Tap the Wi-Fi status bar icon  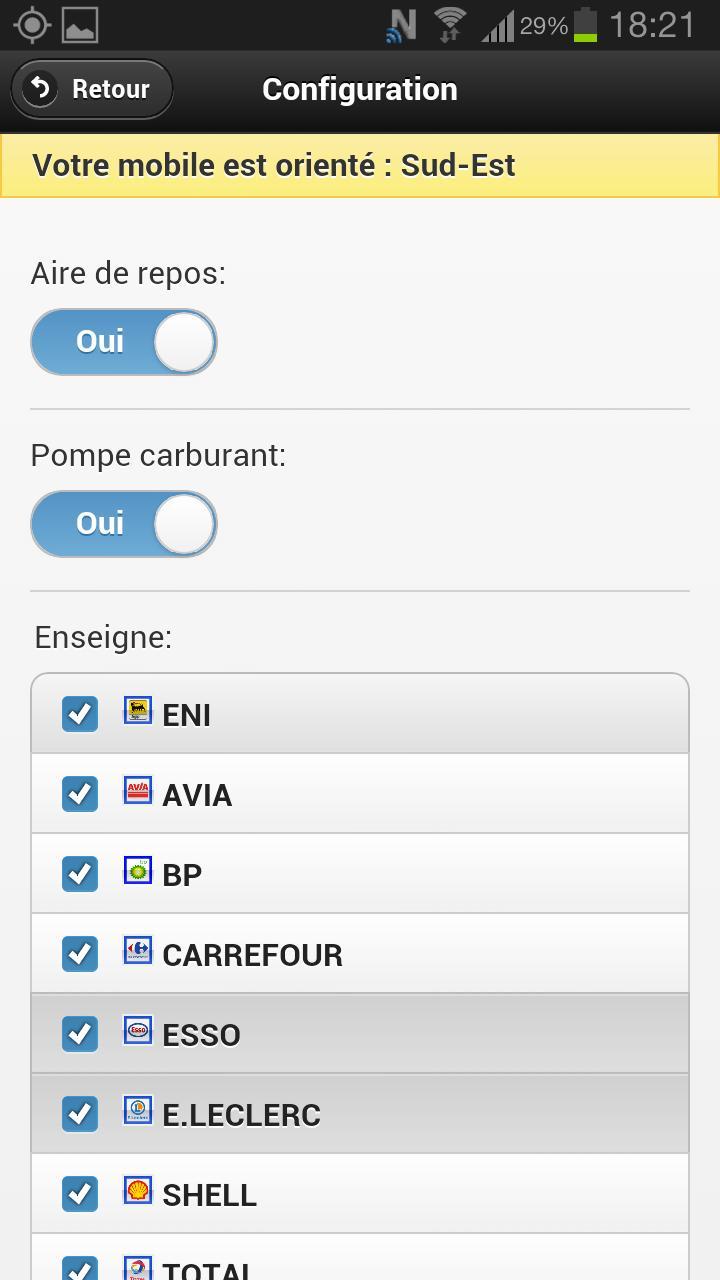pyautogui.click(x=451, y=24)
